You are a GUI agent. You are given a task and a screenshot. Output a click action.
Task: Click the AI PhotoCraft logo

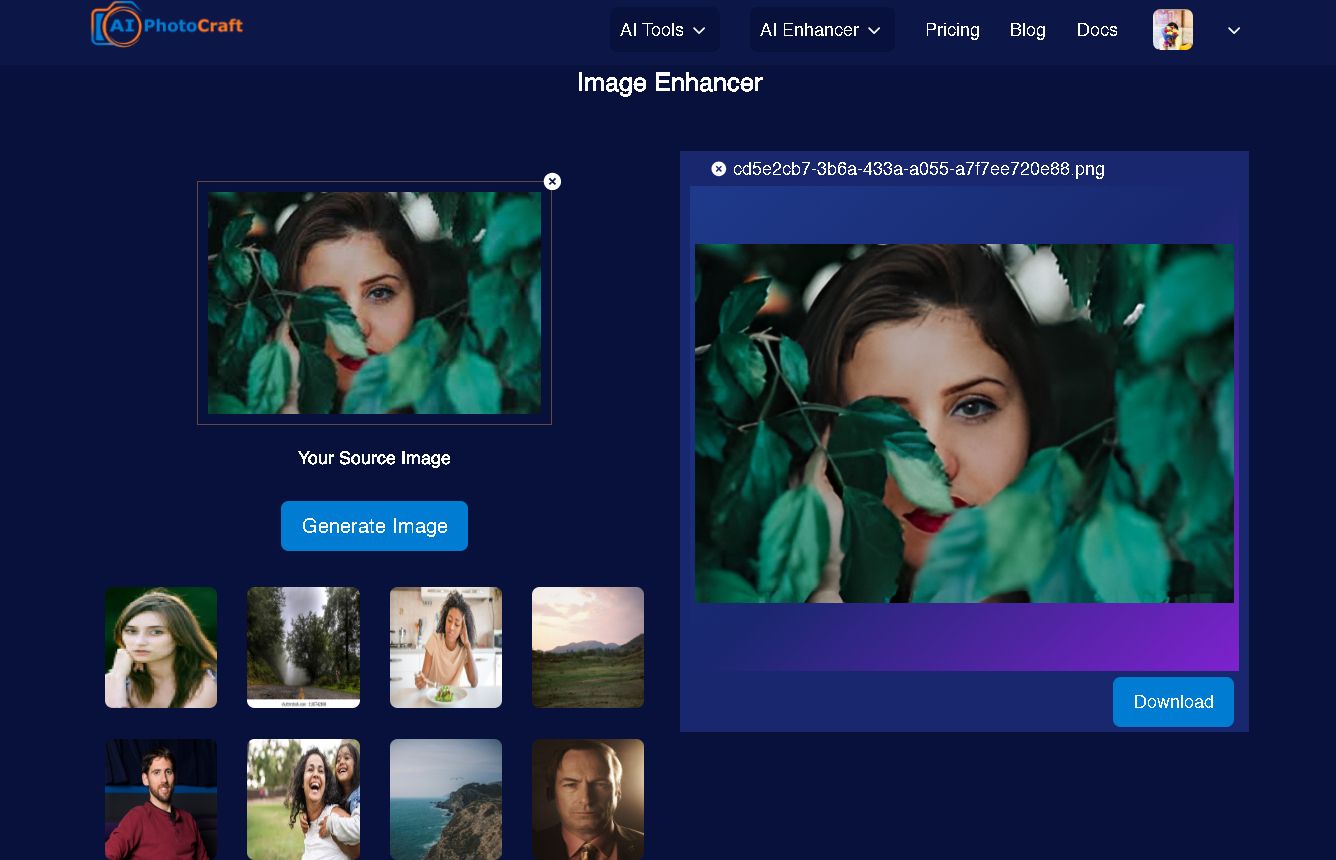click(166, 25)
